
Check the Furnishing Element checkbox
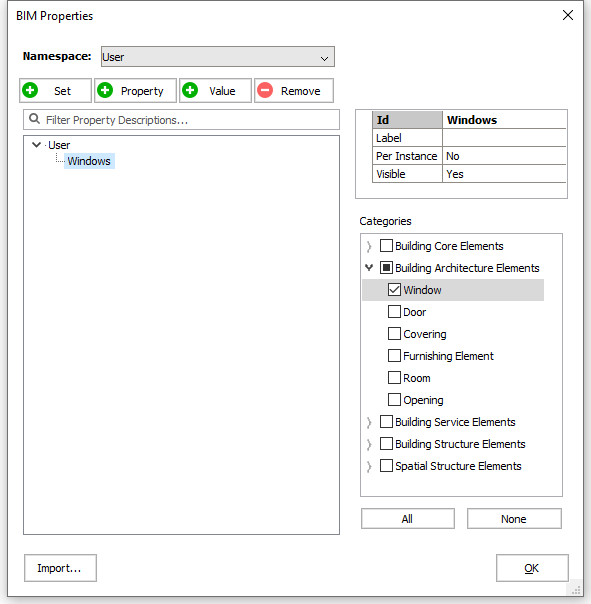394,356
